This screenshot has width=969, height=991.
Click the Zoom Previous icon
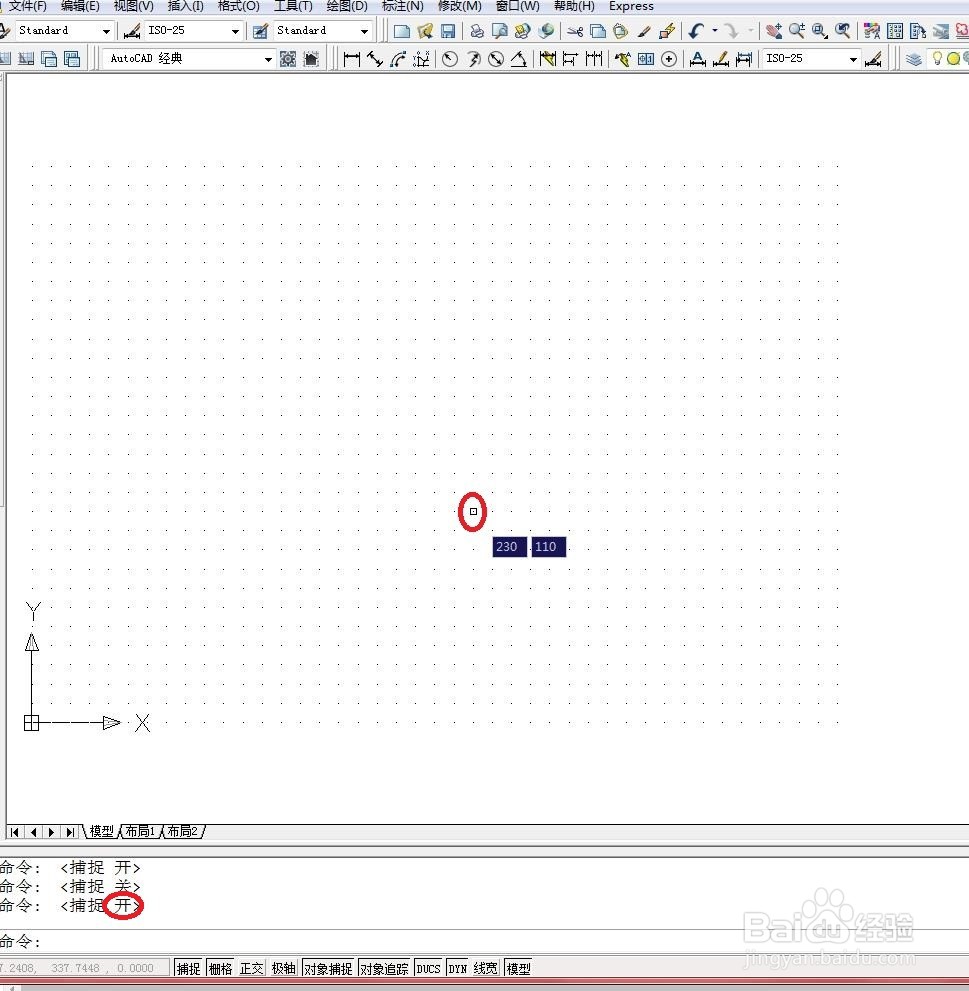843,31
